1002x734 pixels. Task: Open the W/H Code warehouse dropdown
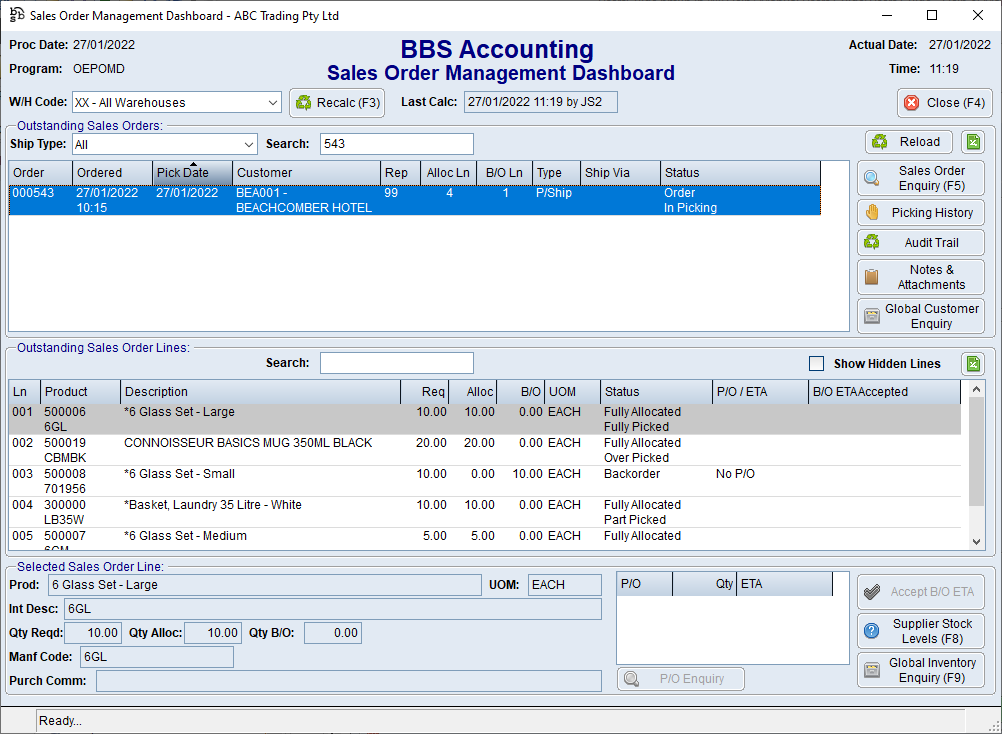pyautogui.click(x=270, y=101)
